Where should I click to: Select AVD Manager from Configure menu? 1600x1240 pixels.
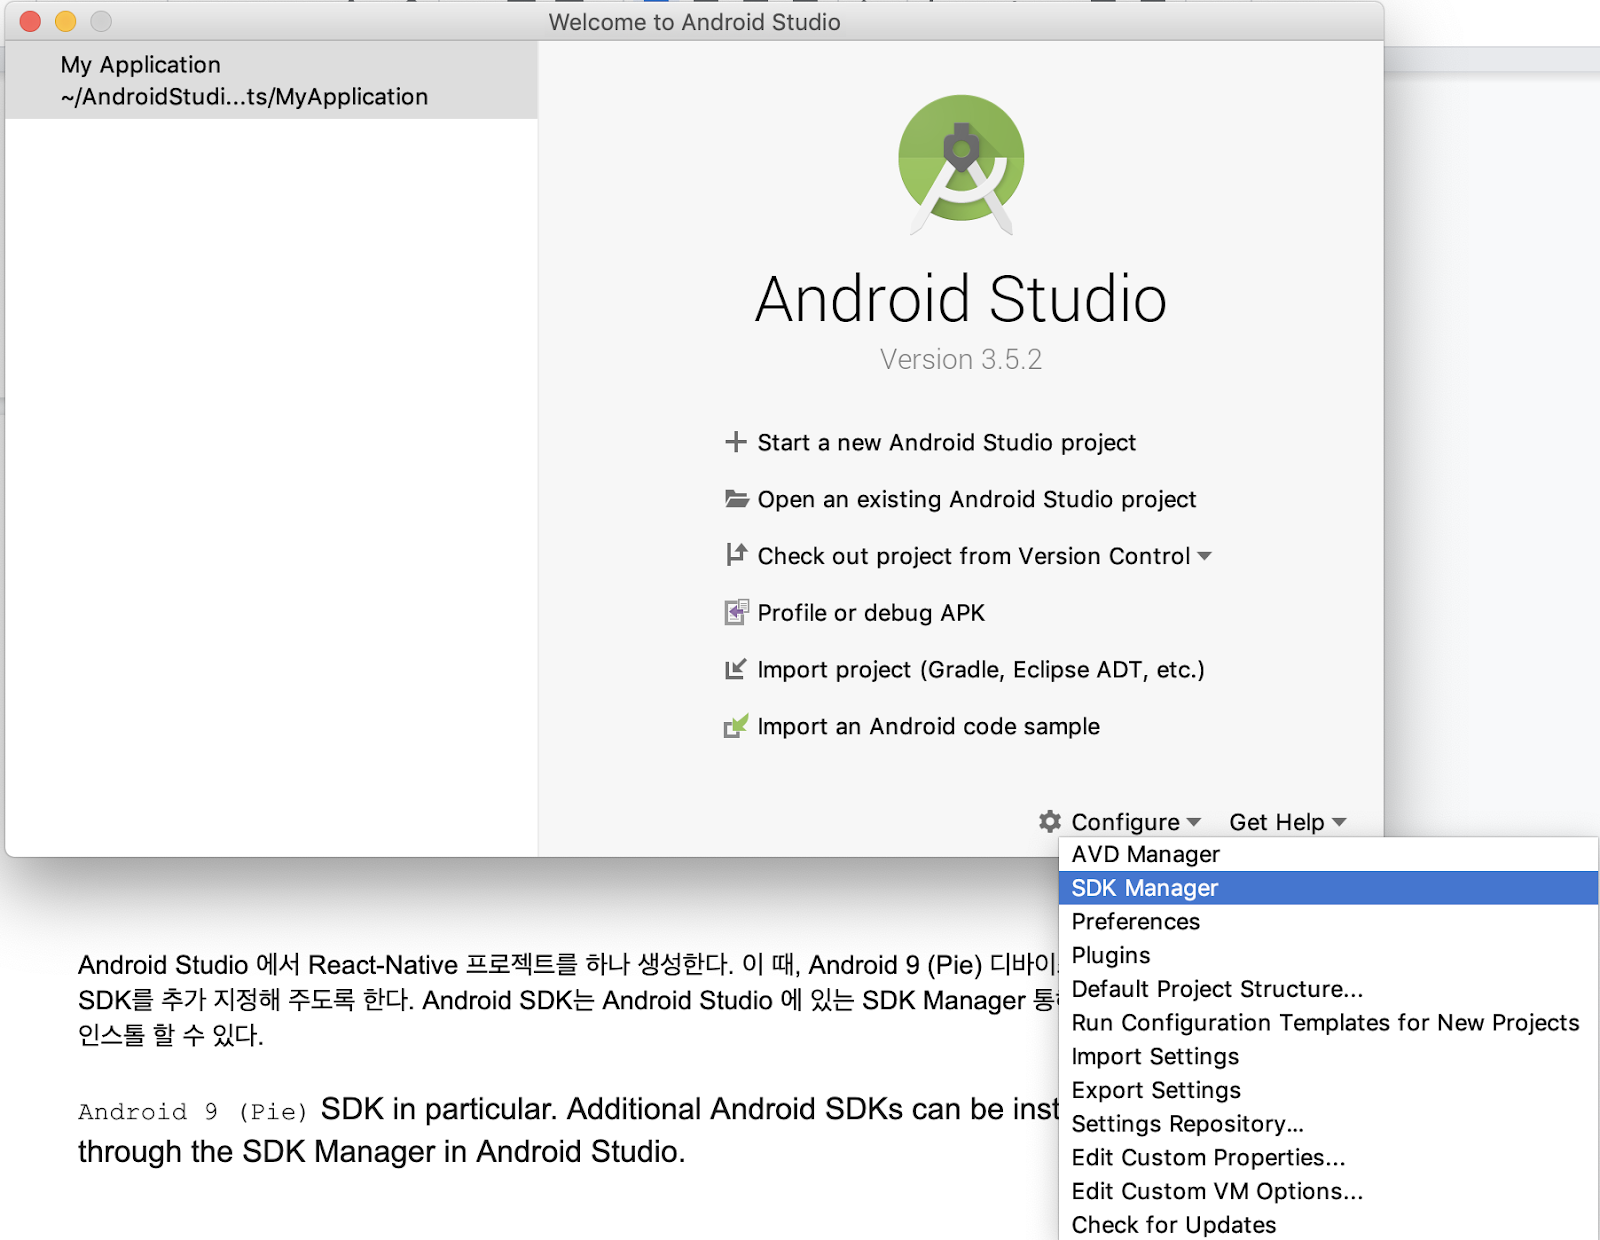(x=1328, y=854)
